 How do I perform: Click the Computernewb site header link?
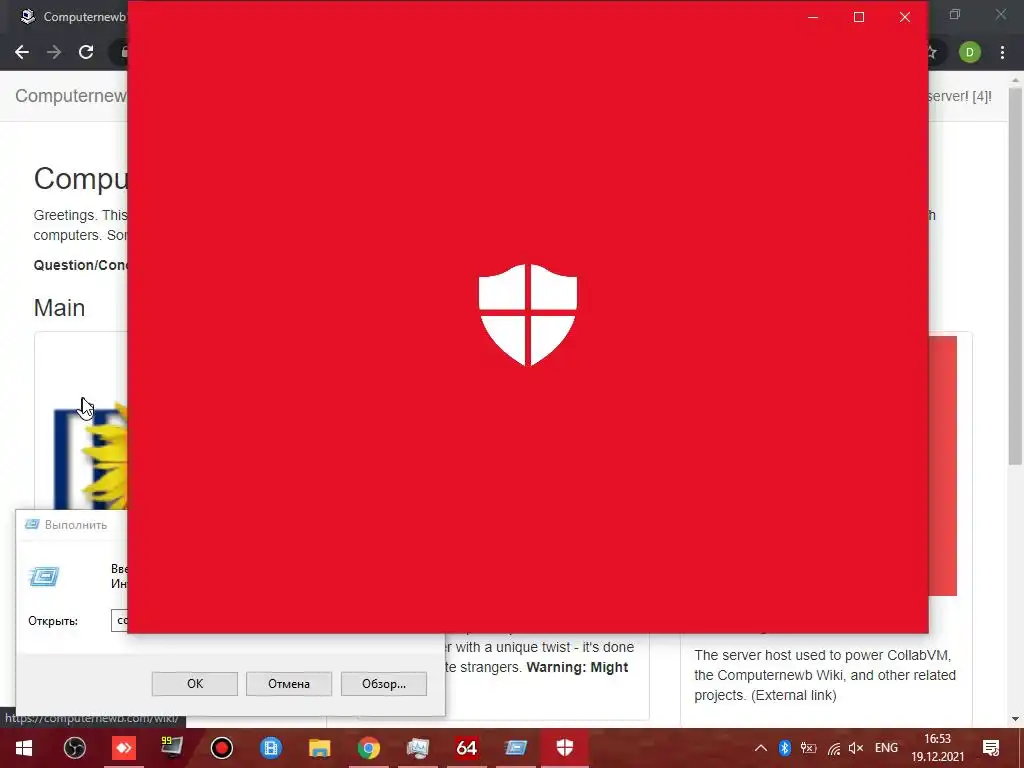coord(71,96)
